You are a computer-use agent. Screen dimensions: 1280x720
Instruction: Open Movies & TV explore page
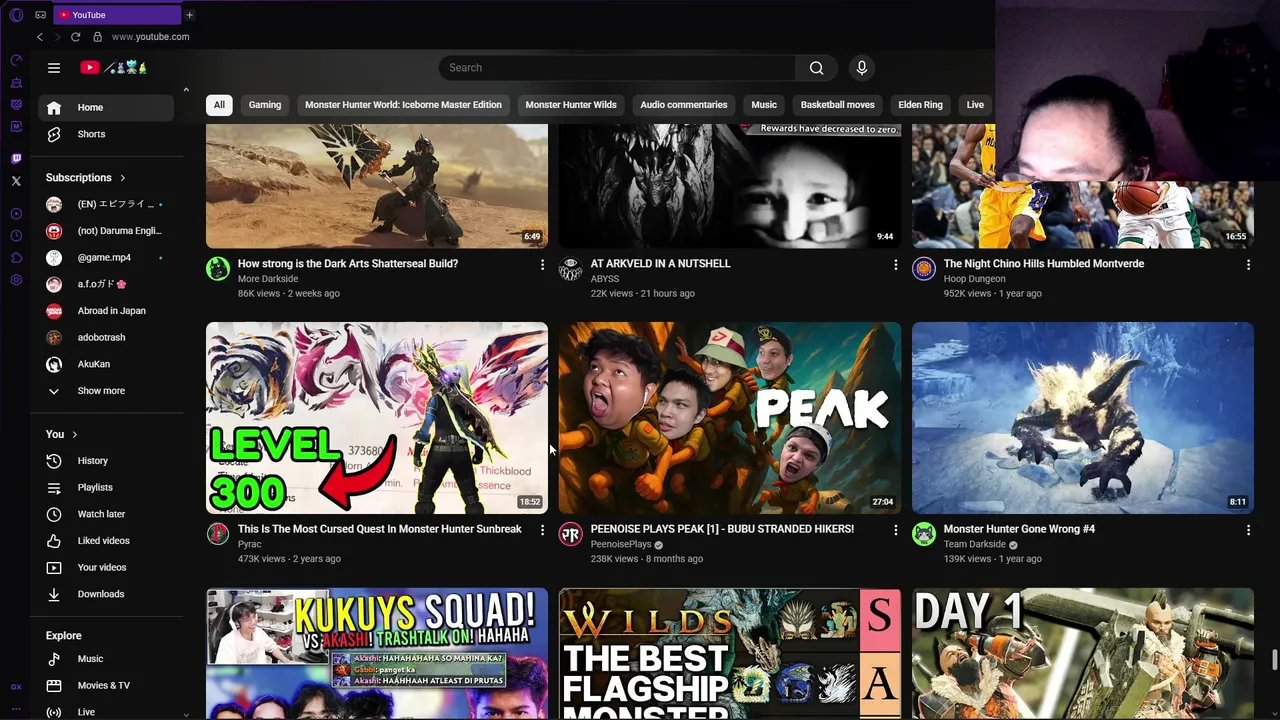tap(106, 685)
